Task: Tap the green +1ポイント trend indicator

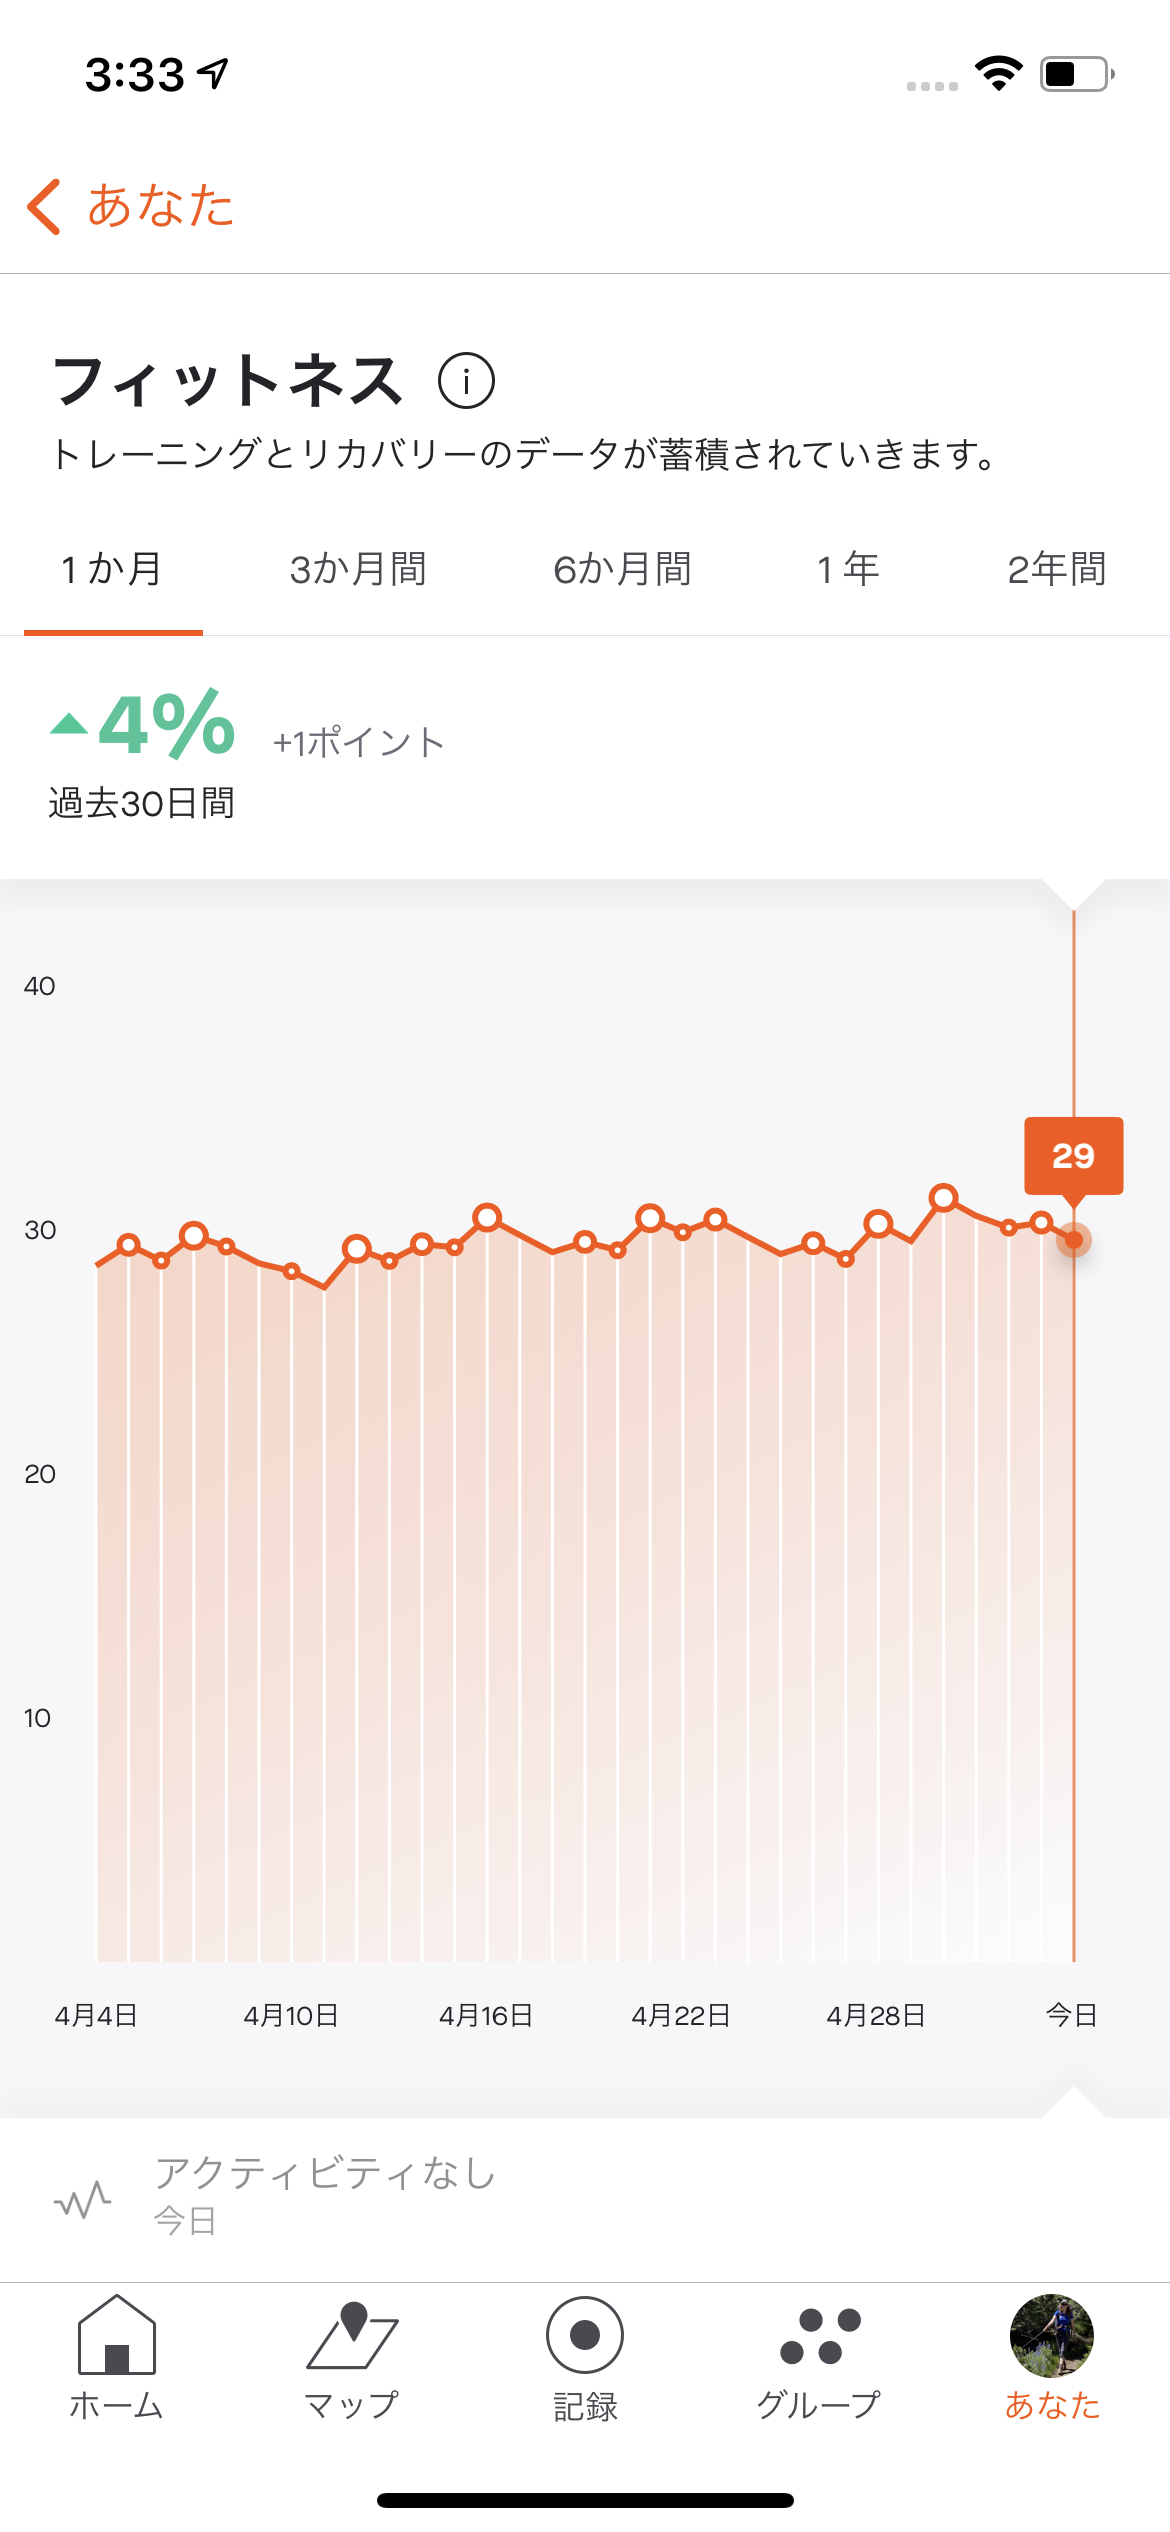Action: [x=358, y=742]
